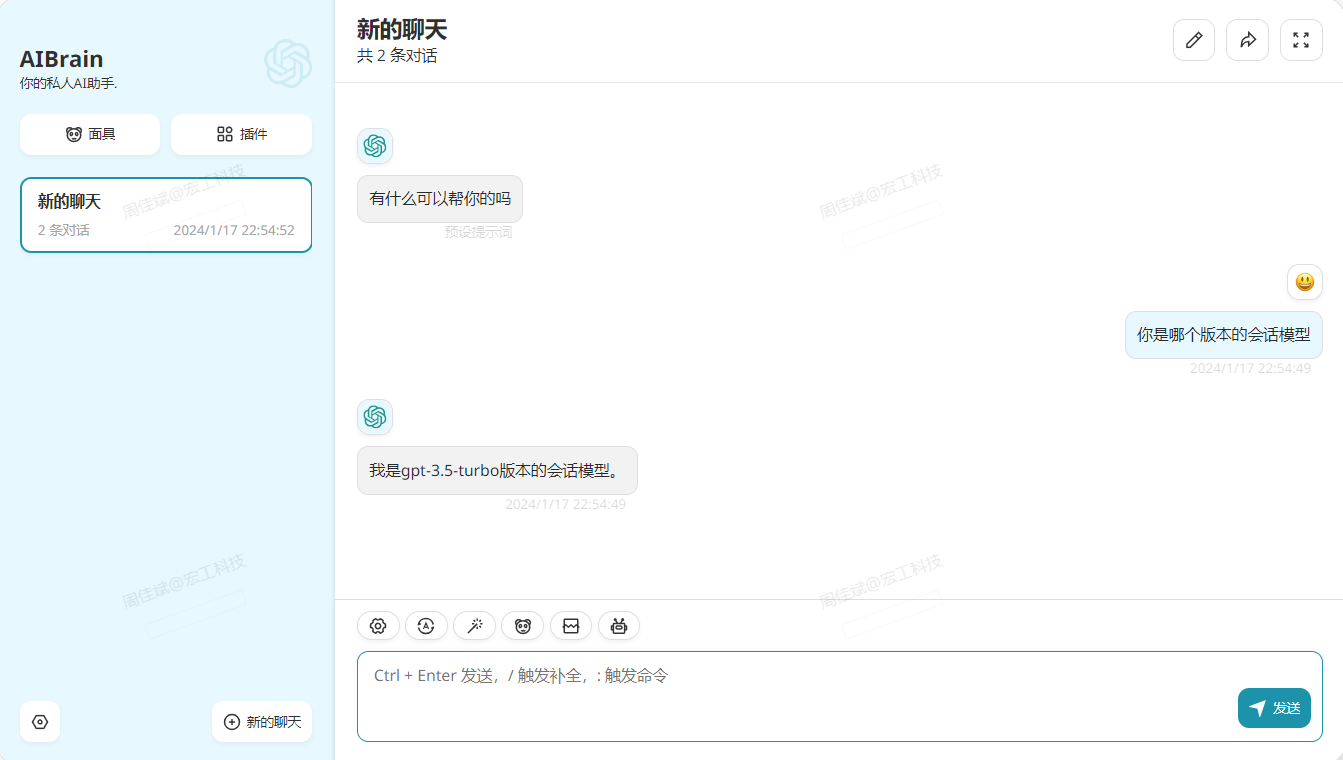Click the 2 条对话 count in chat card
The image size is (1343, 760).
64,230
